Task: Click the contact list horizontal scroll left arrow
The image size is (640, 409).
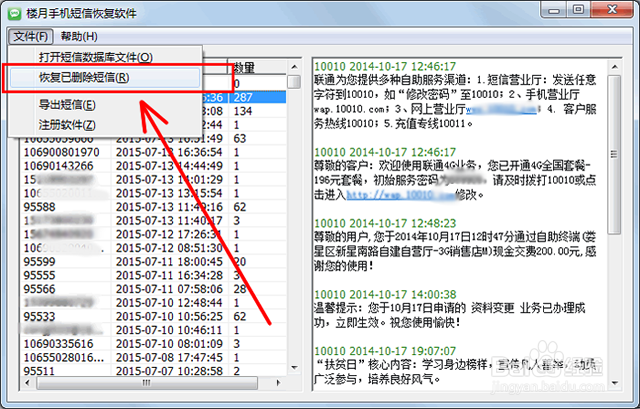Action: [x=27, y=383]
